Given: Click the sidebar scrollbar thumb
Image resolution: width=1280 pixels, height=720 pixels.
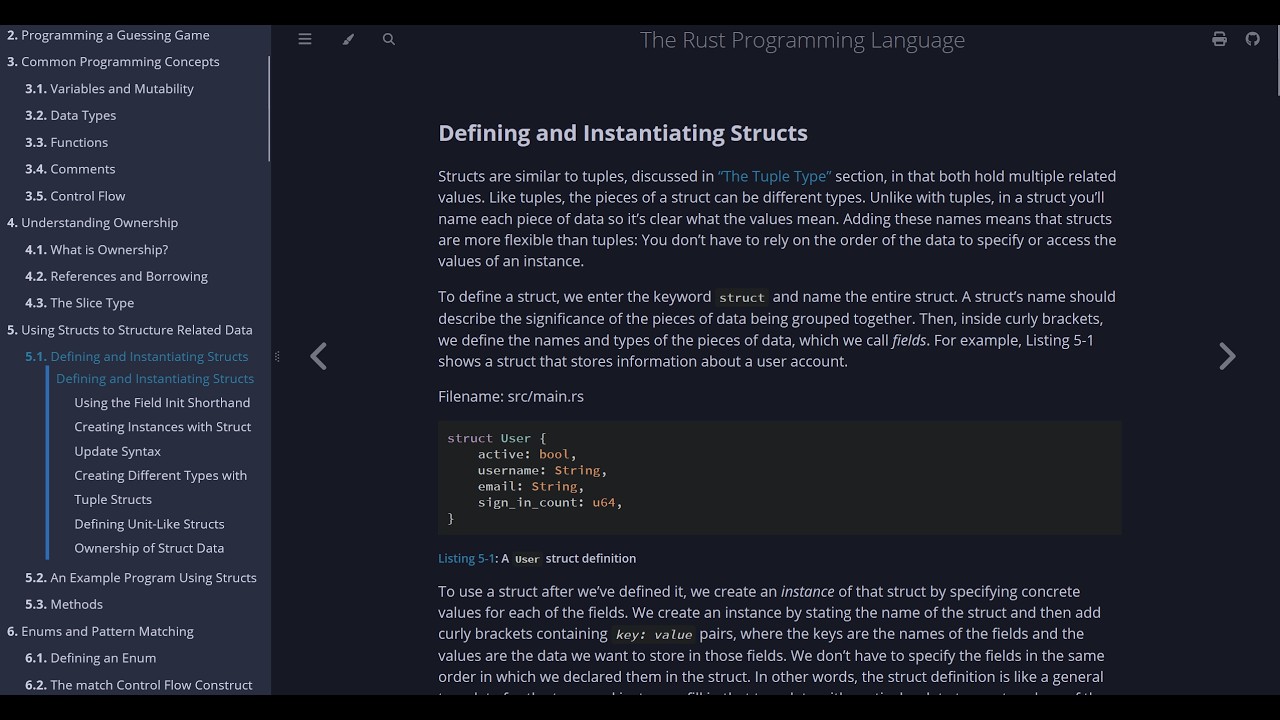Looking at the screenshot, I should click(x=268, y=108).
